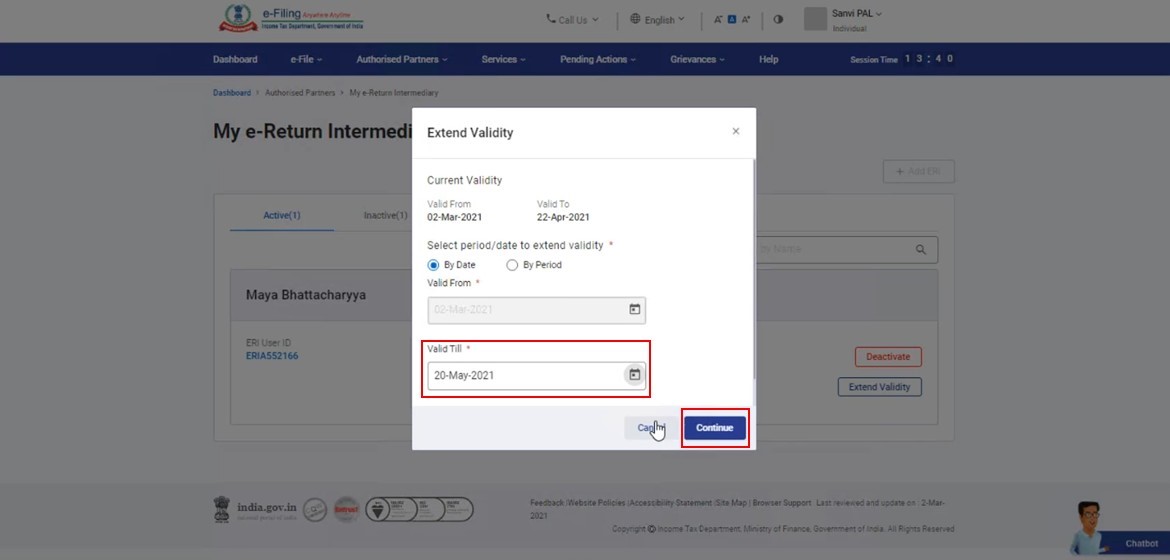Expand the Sanvi PAL profile menu
Image resolution: width=1170 pixels, height=560 pixels.
pyautogui.click(x=856, y=14)
